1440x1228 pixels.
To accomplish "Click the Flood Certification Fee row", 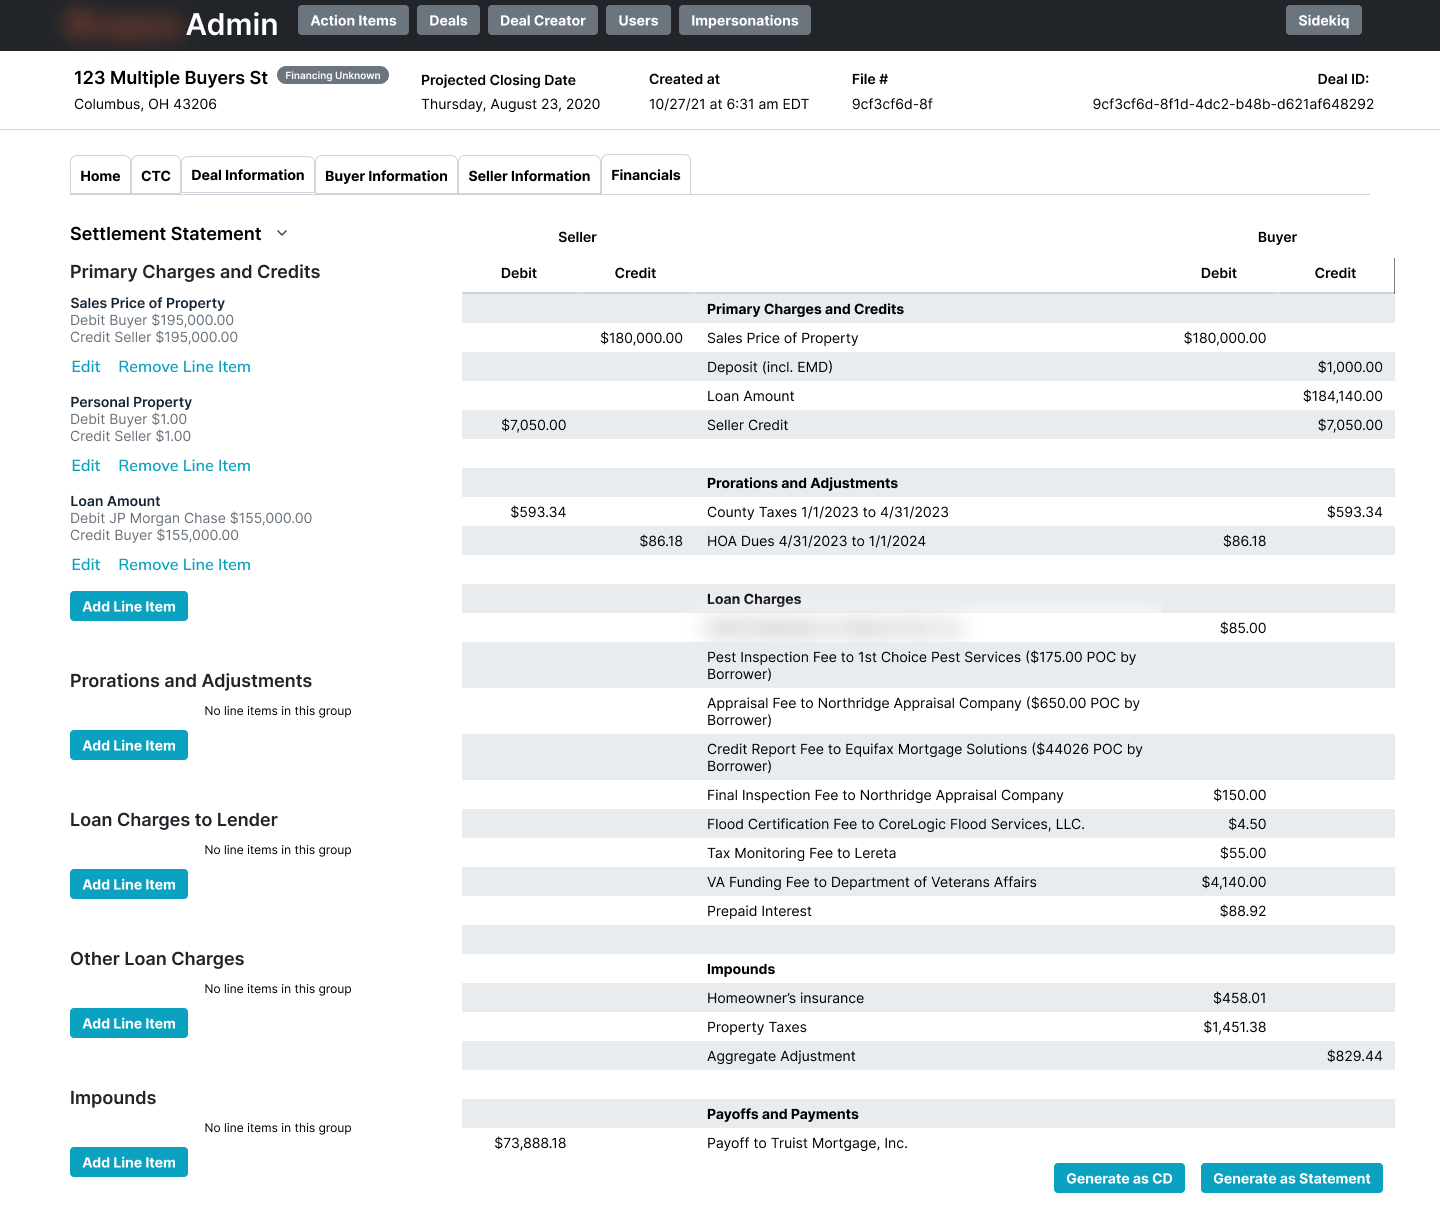I will coord(928,824).
